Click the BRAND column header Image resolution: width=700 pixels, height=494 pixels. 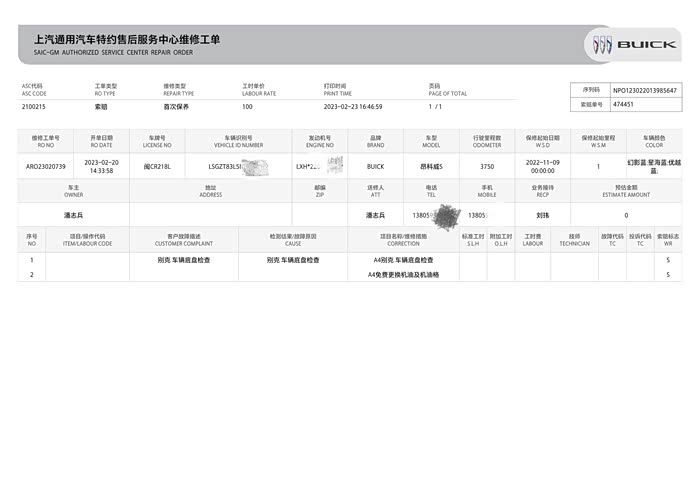375,141
